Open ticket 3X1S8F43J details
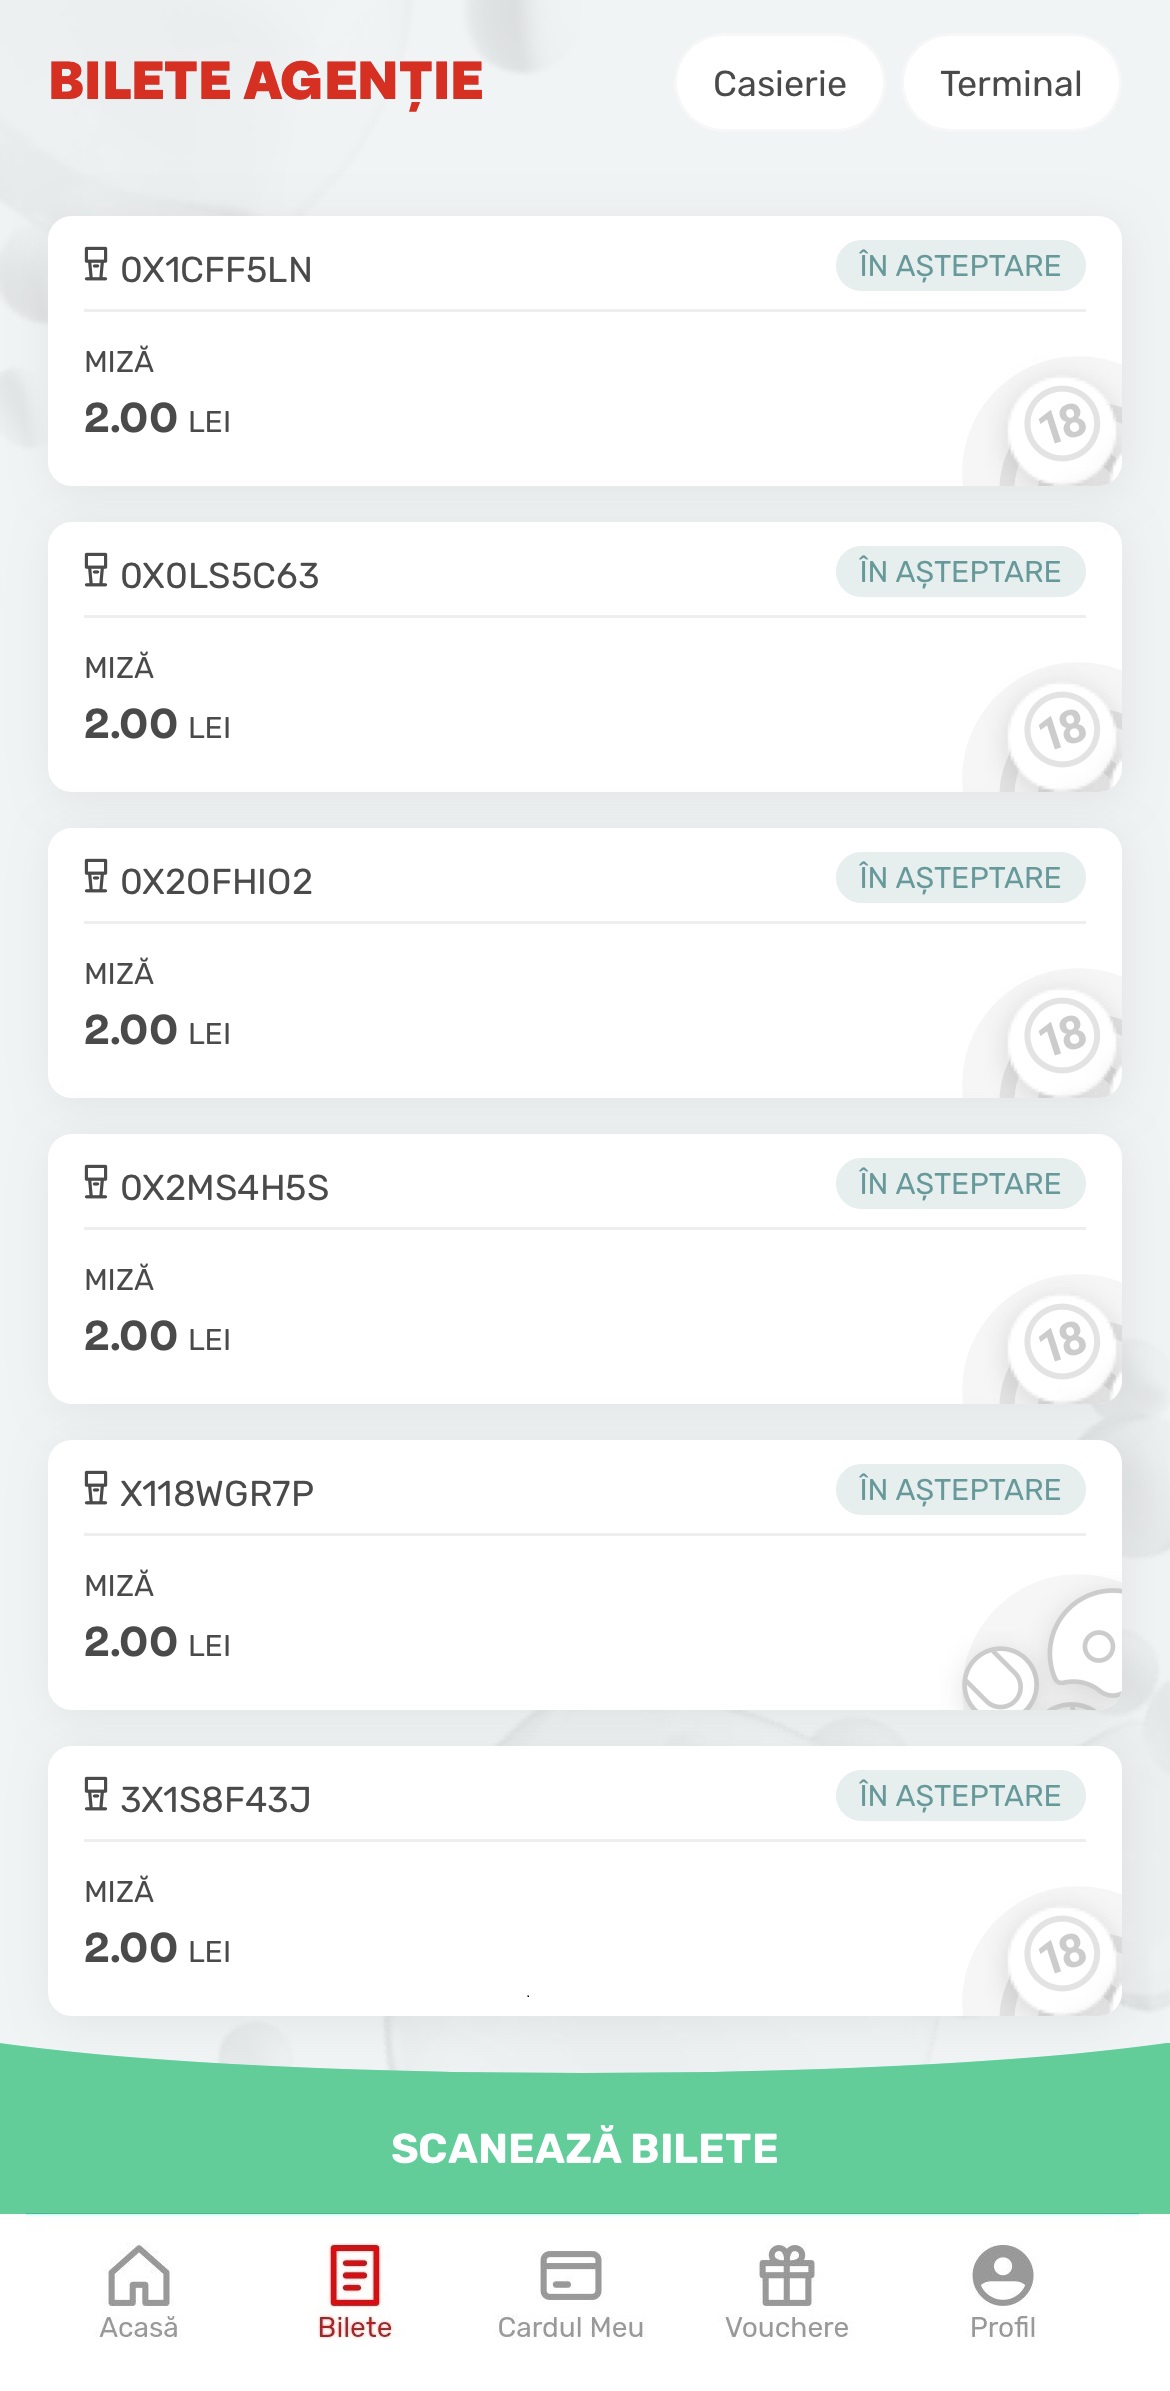The image size is (1170, 2391). (585, 1881)
